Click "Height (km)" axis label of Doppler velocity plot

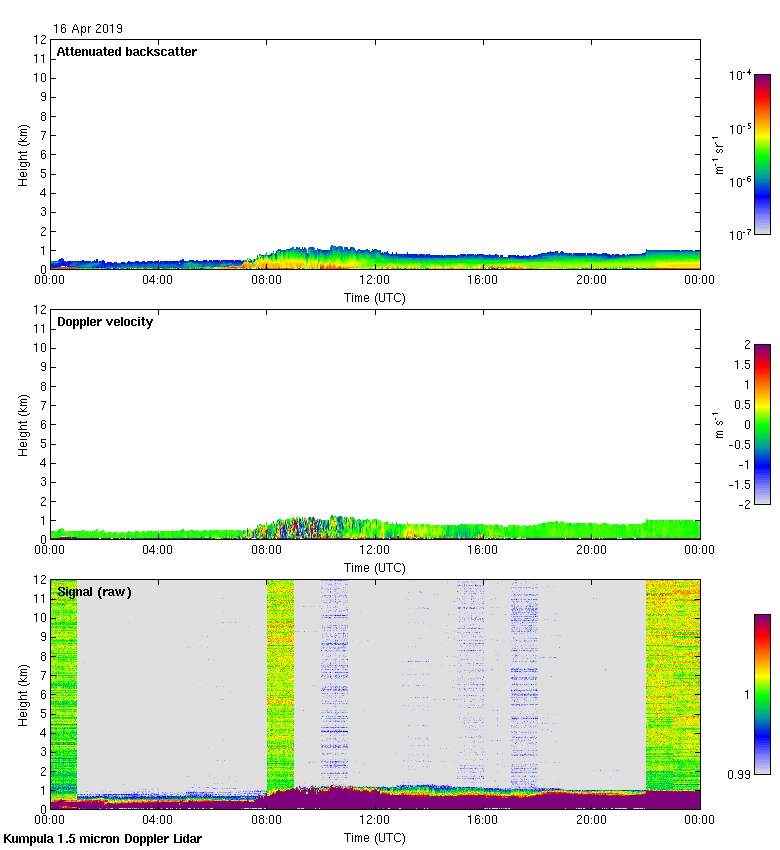pos(23,424)
